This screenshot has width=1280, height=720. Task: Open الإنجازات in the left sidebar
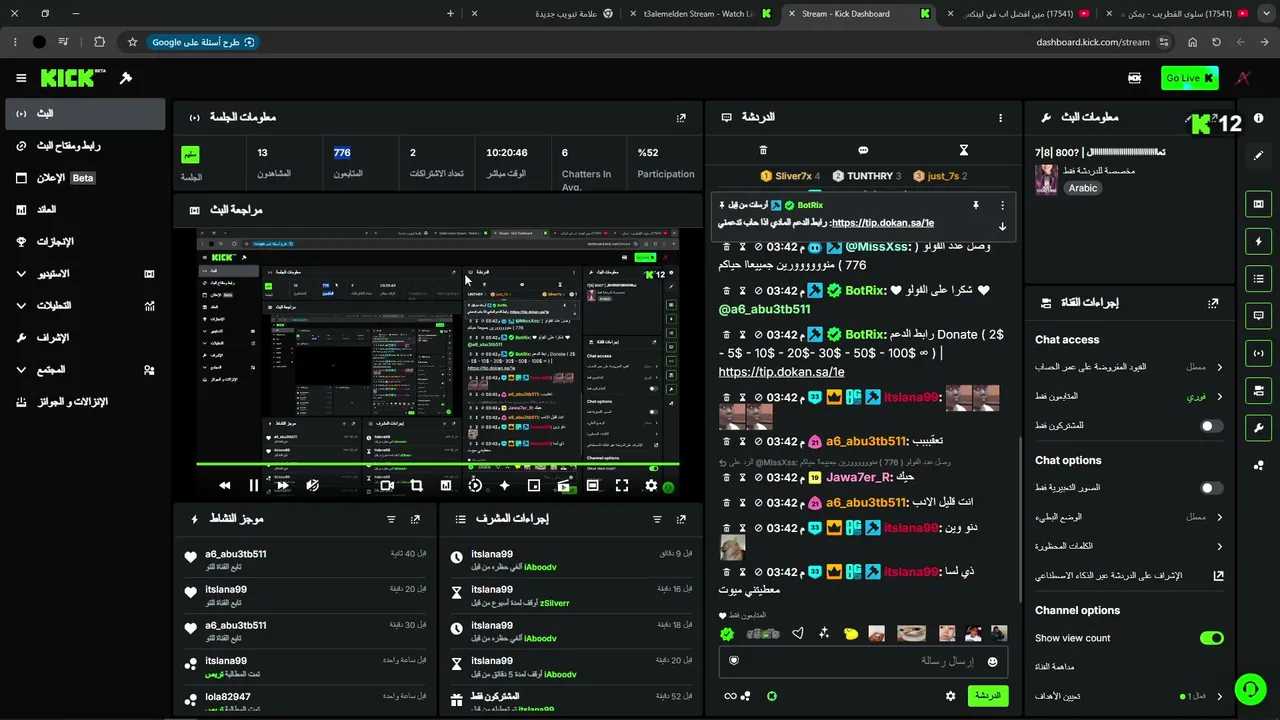pos(84,242)
